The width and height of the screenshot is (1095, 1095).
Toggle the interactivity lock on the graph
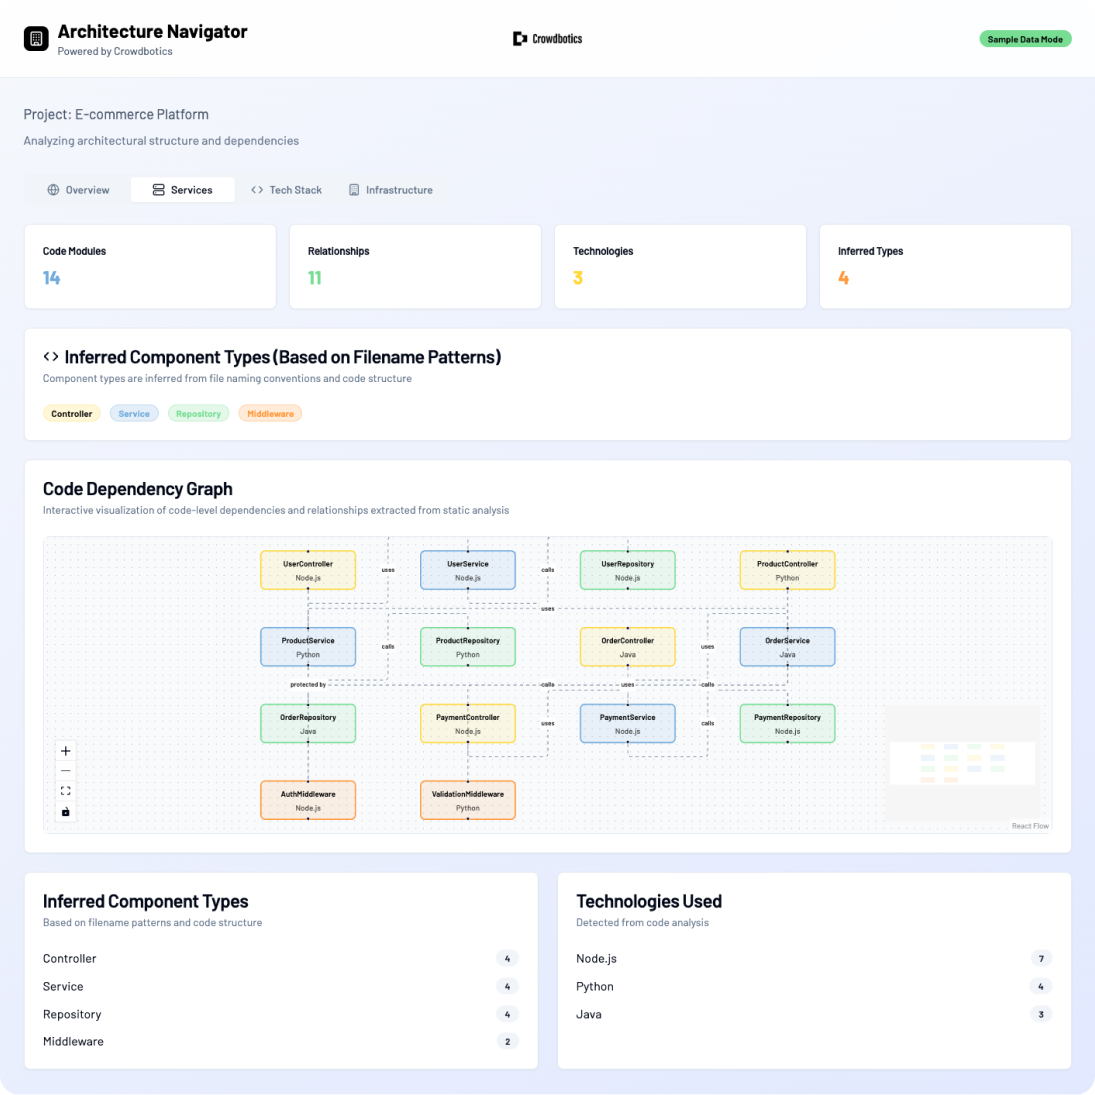[x=65, y=811]
